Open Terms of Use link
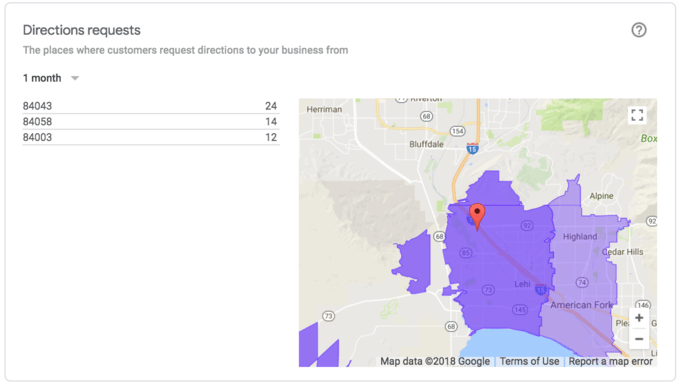Viewport: 684px width, 386px height. [x=529, y=361]
